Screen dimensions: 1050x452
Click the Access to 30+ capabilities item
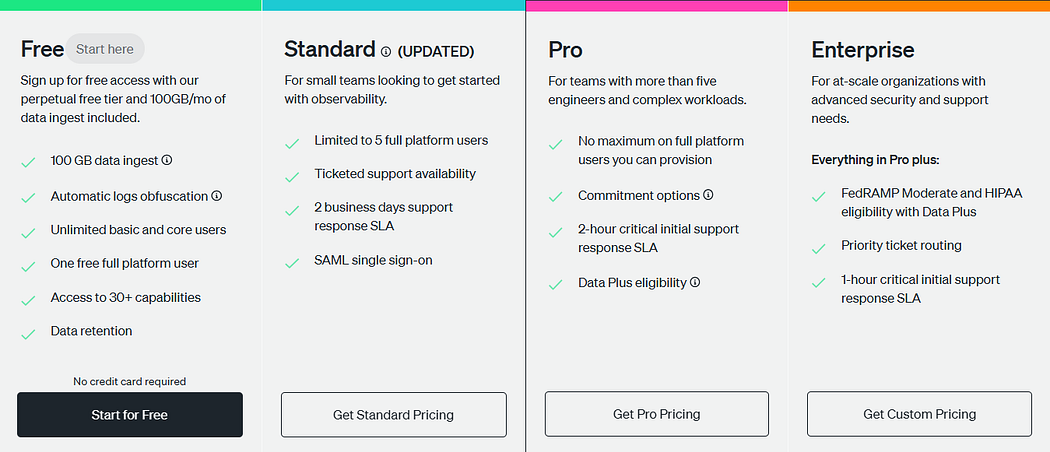click(x=125, y=298)
